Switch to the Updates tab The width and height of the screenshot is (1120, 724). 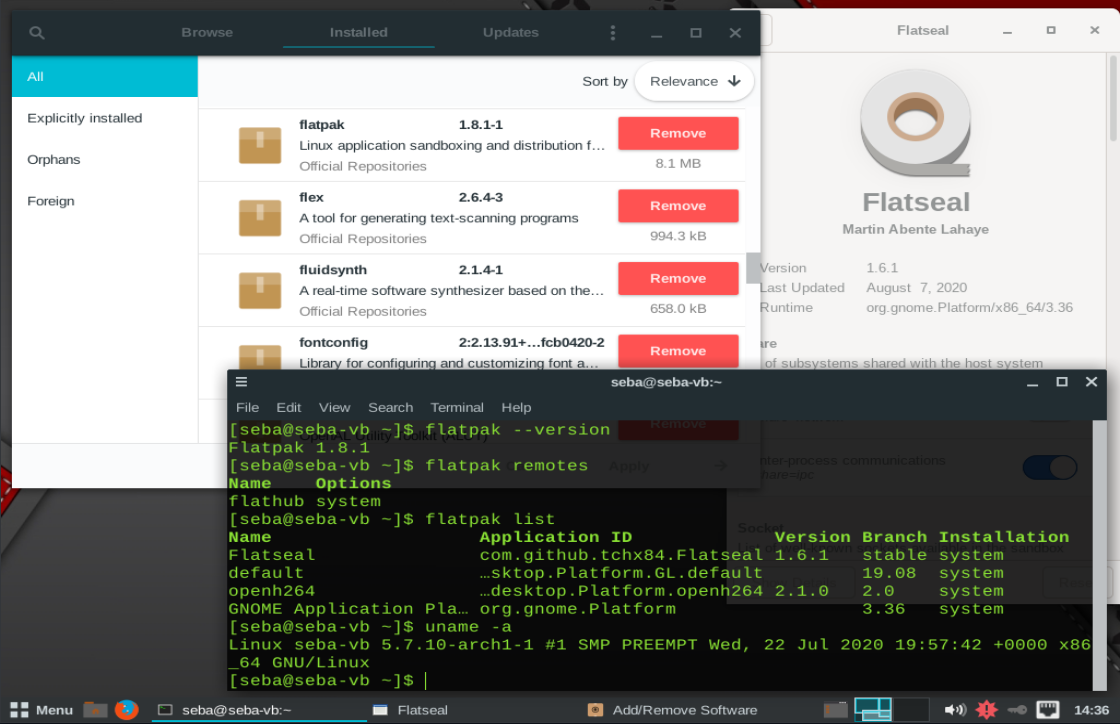coord(510,32)
